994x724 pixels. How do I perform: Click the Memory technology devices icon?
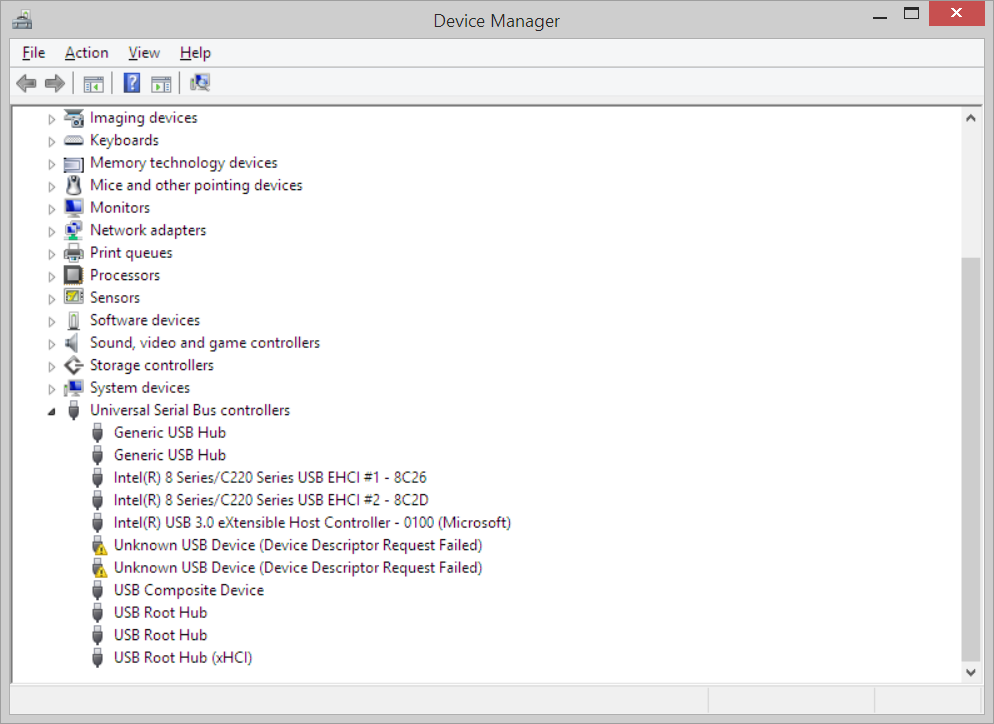74,164
